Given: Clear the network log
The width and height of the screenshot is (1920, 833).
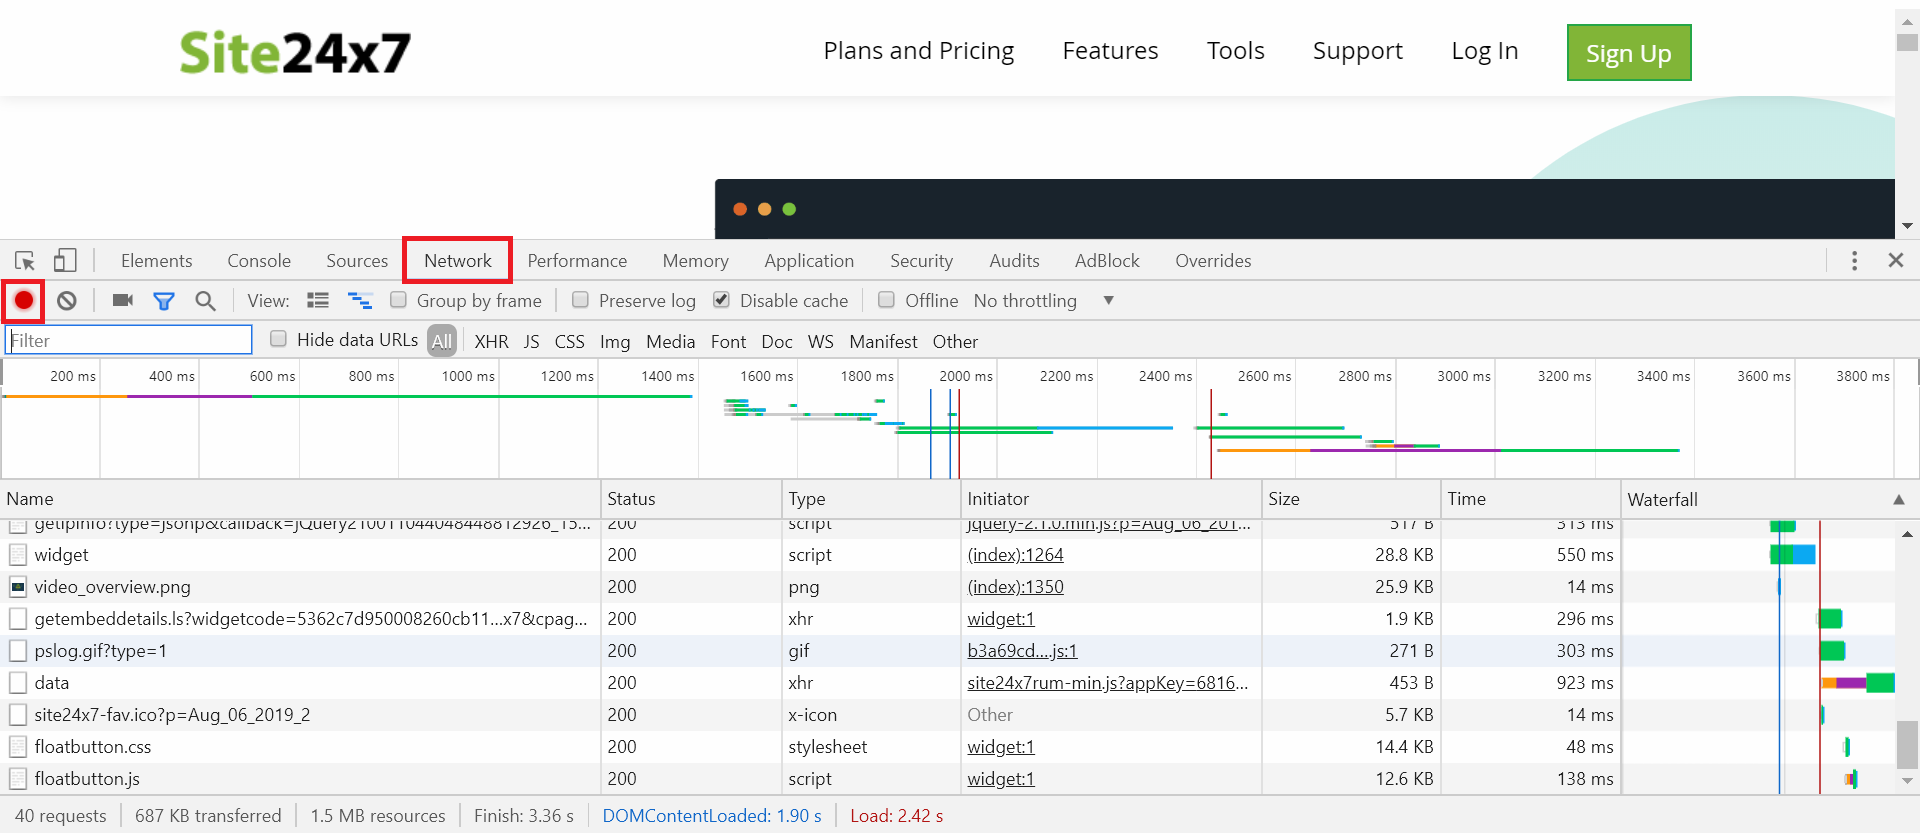Looking at the screenshot, I should 67,300.
